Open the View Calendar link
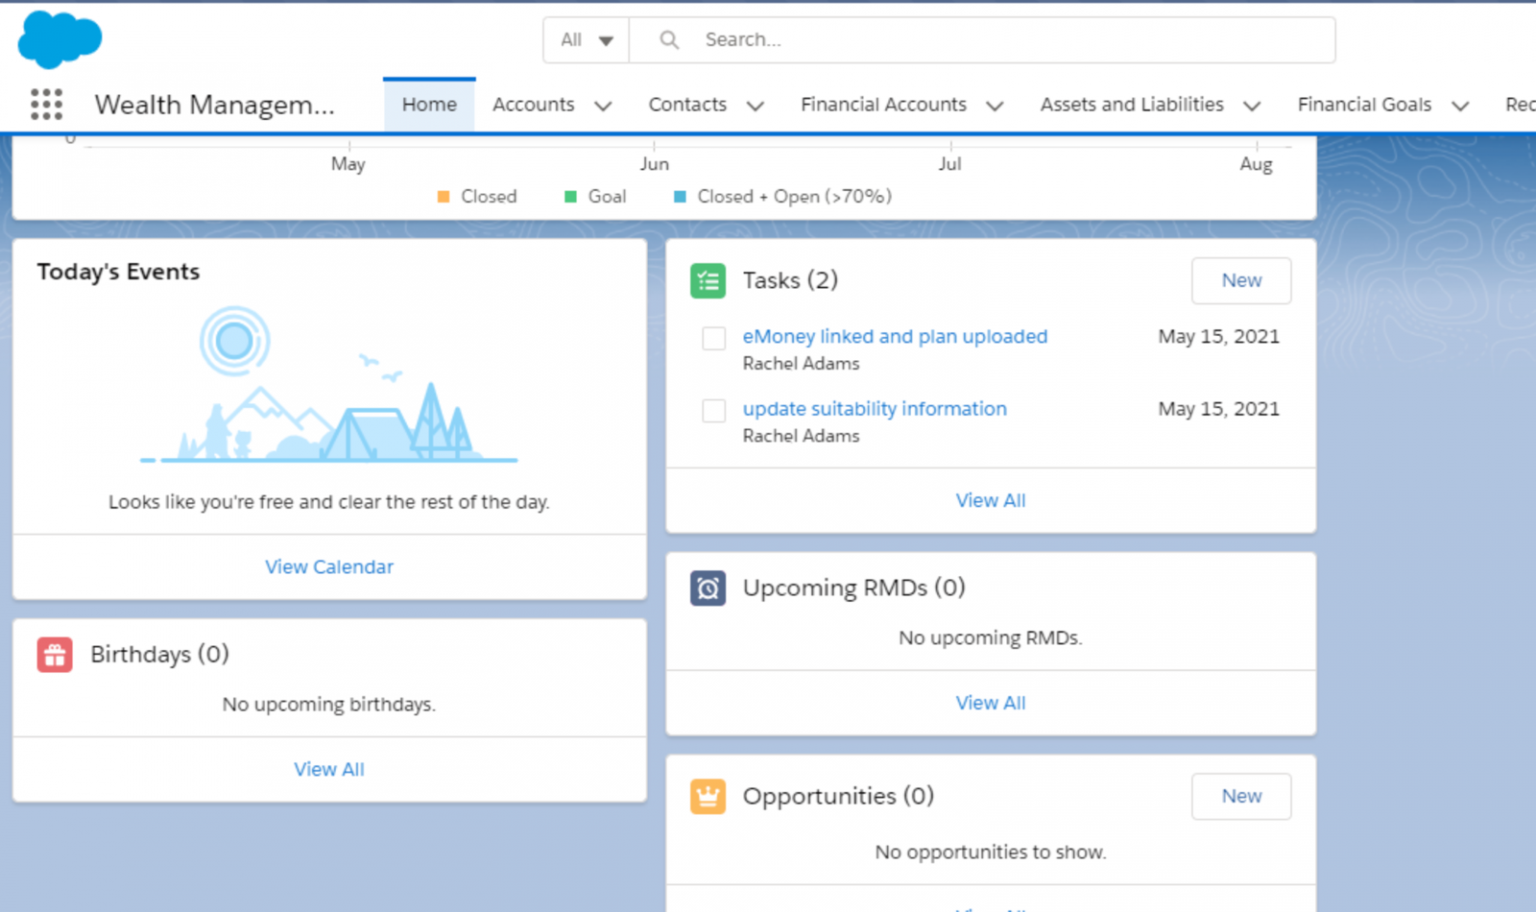This screenshot has height=912, width=1536. coord(329,567)
